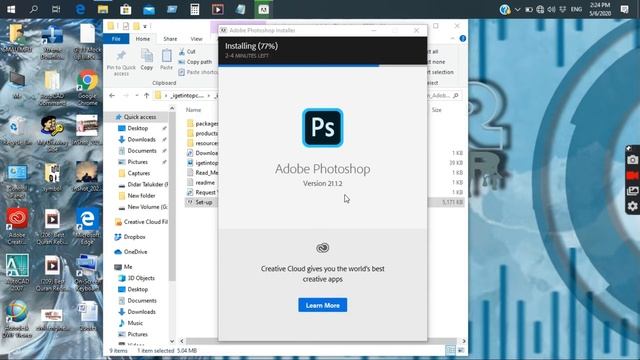Go up one folder level
This screenshot has height=360, width=640.
(147, 96)
